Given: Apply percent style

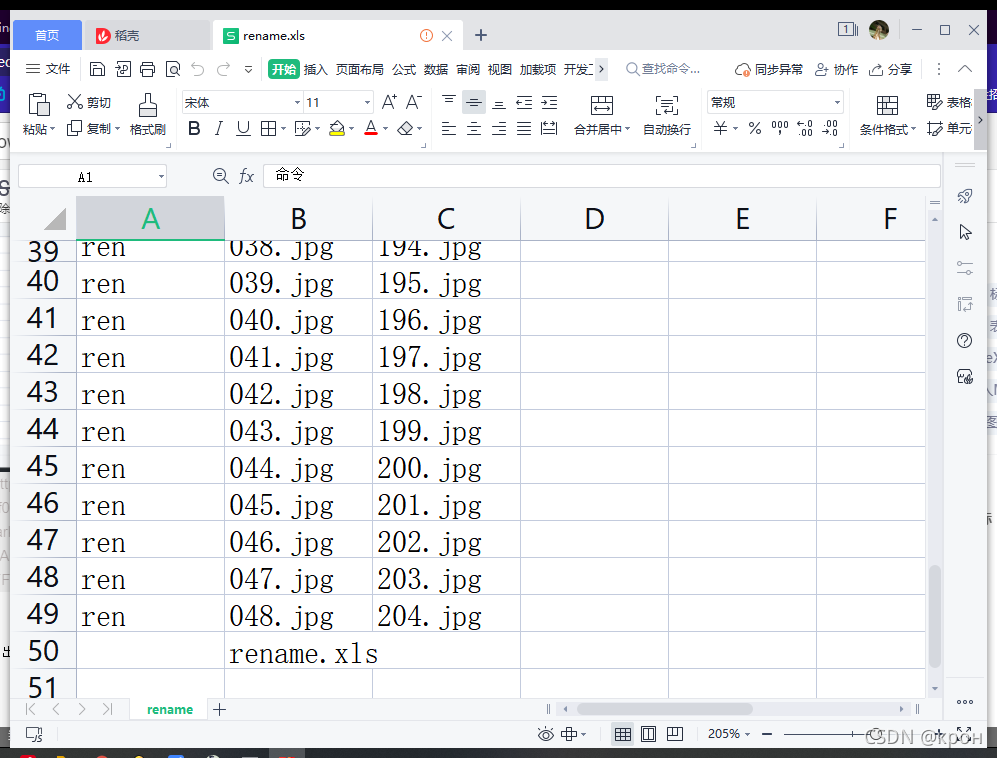Looking at the screenshot, I should tap(755, 129).
